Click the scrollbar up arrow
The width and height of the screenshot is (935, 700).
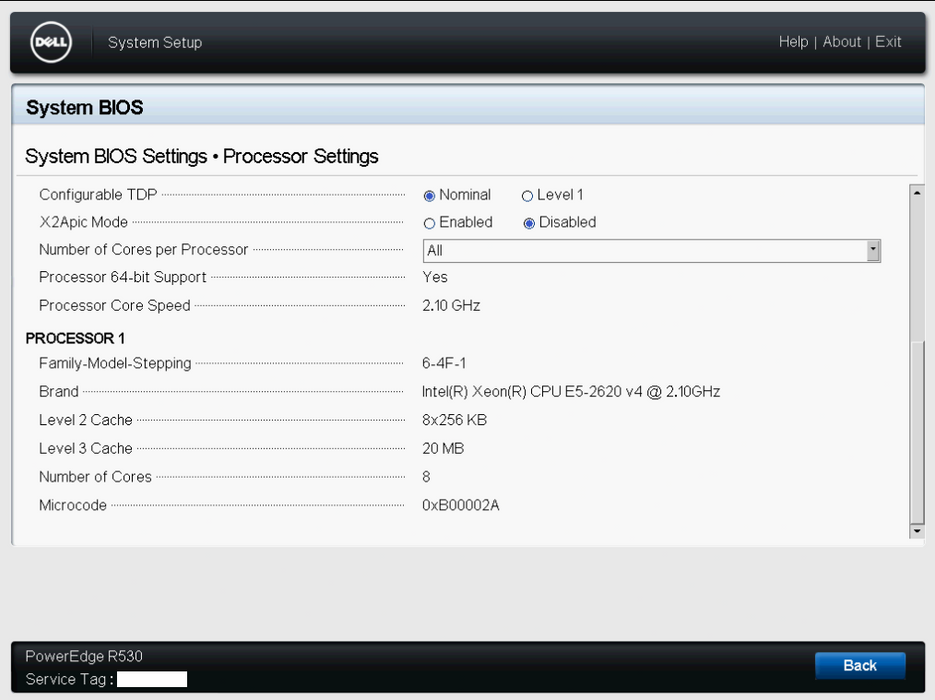(917, 193)
